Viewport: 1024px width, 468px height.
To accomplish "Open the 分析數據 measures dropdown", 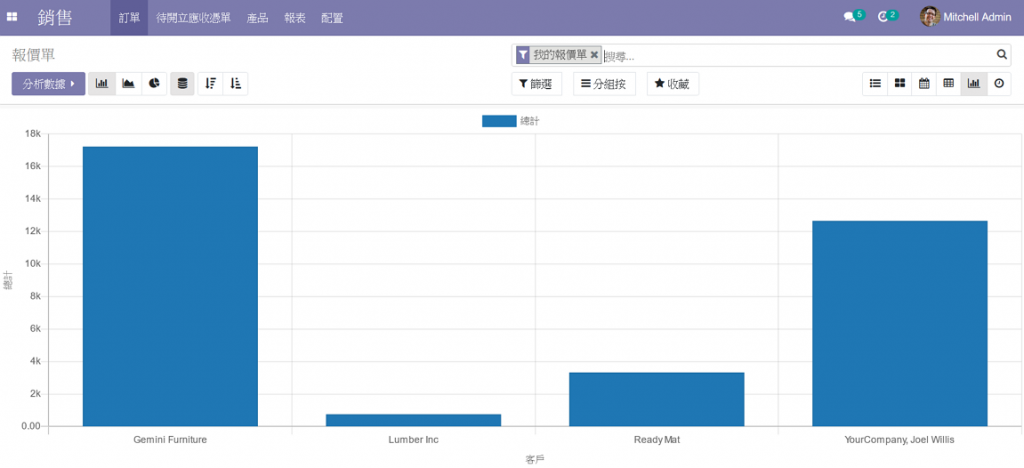I will pos(48,84).
